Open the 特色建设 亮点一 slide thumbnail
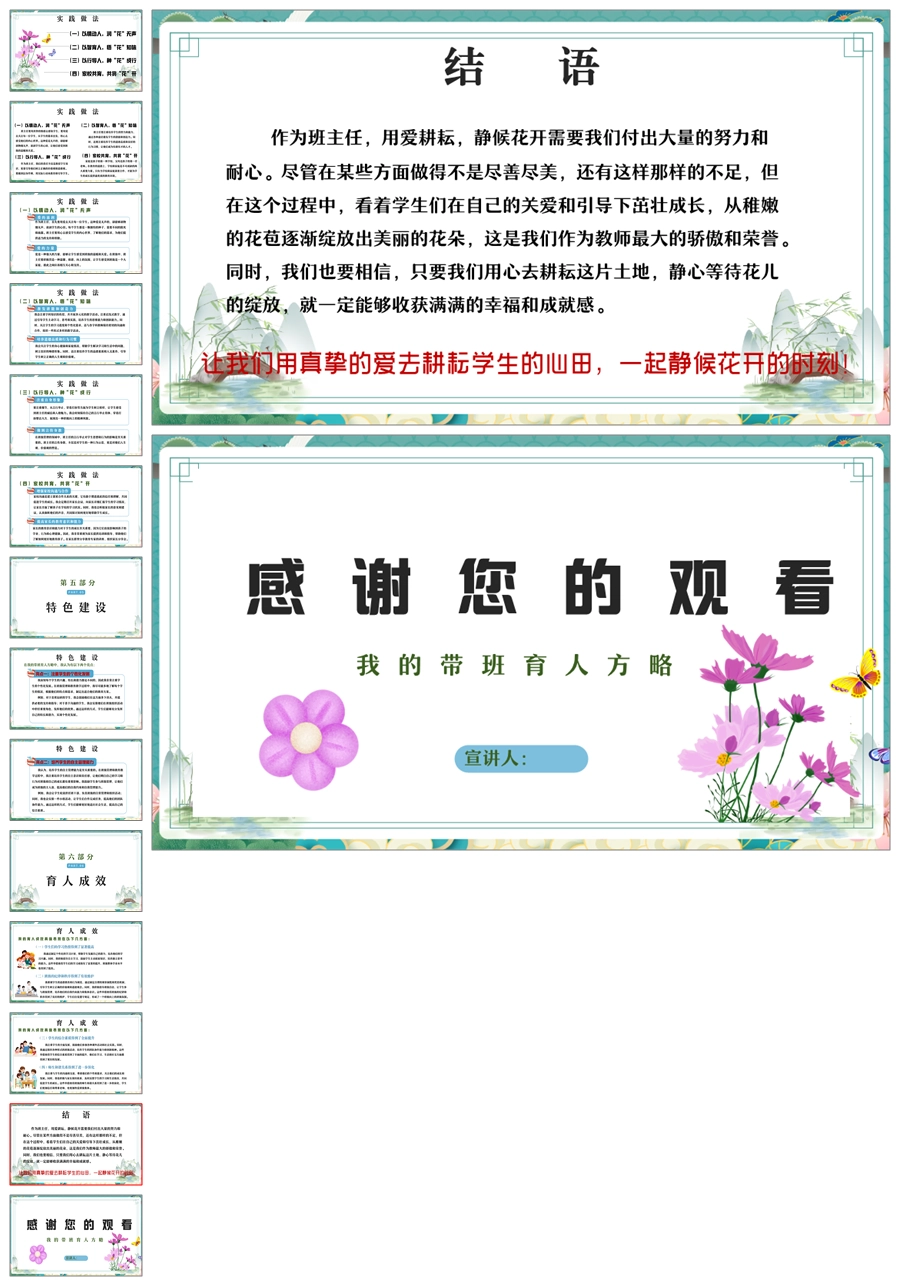This screenshot has height=1286, width=900. tap(76, 688)
